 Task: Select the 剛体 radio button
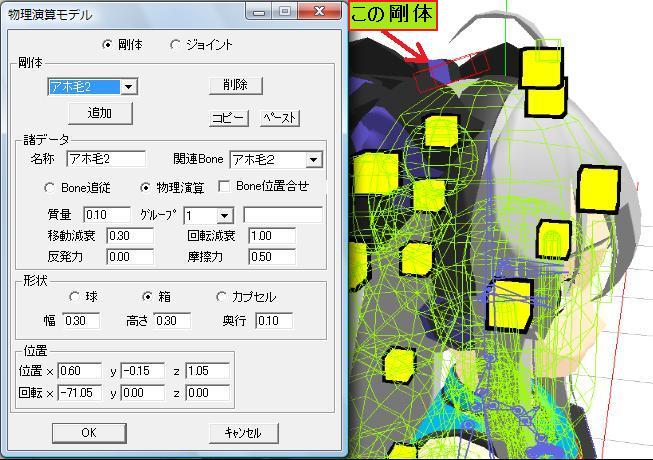click(107, 45)
